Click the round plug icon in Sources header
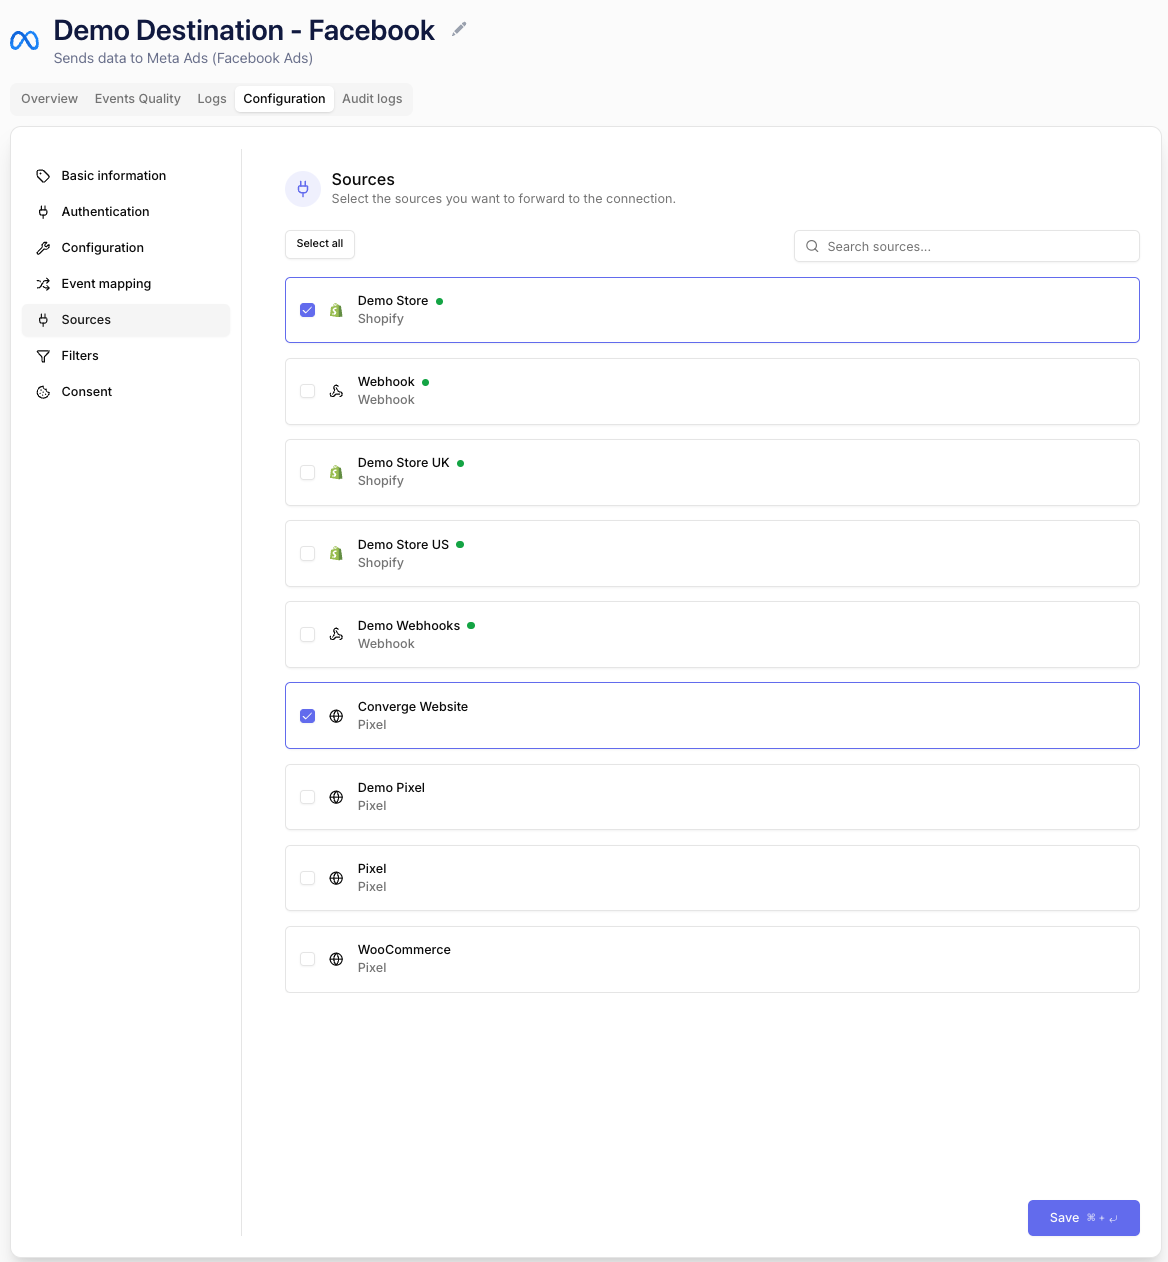This screenshot has width=1168, height=1262. (303, 188)
